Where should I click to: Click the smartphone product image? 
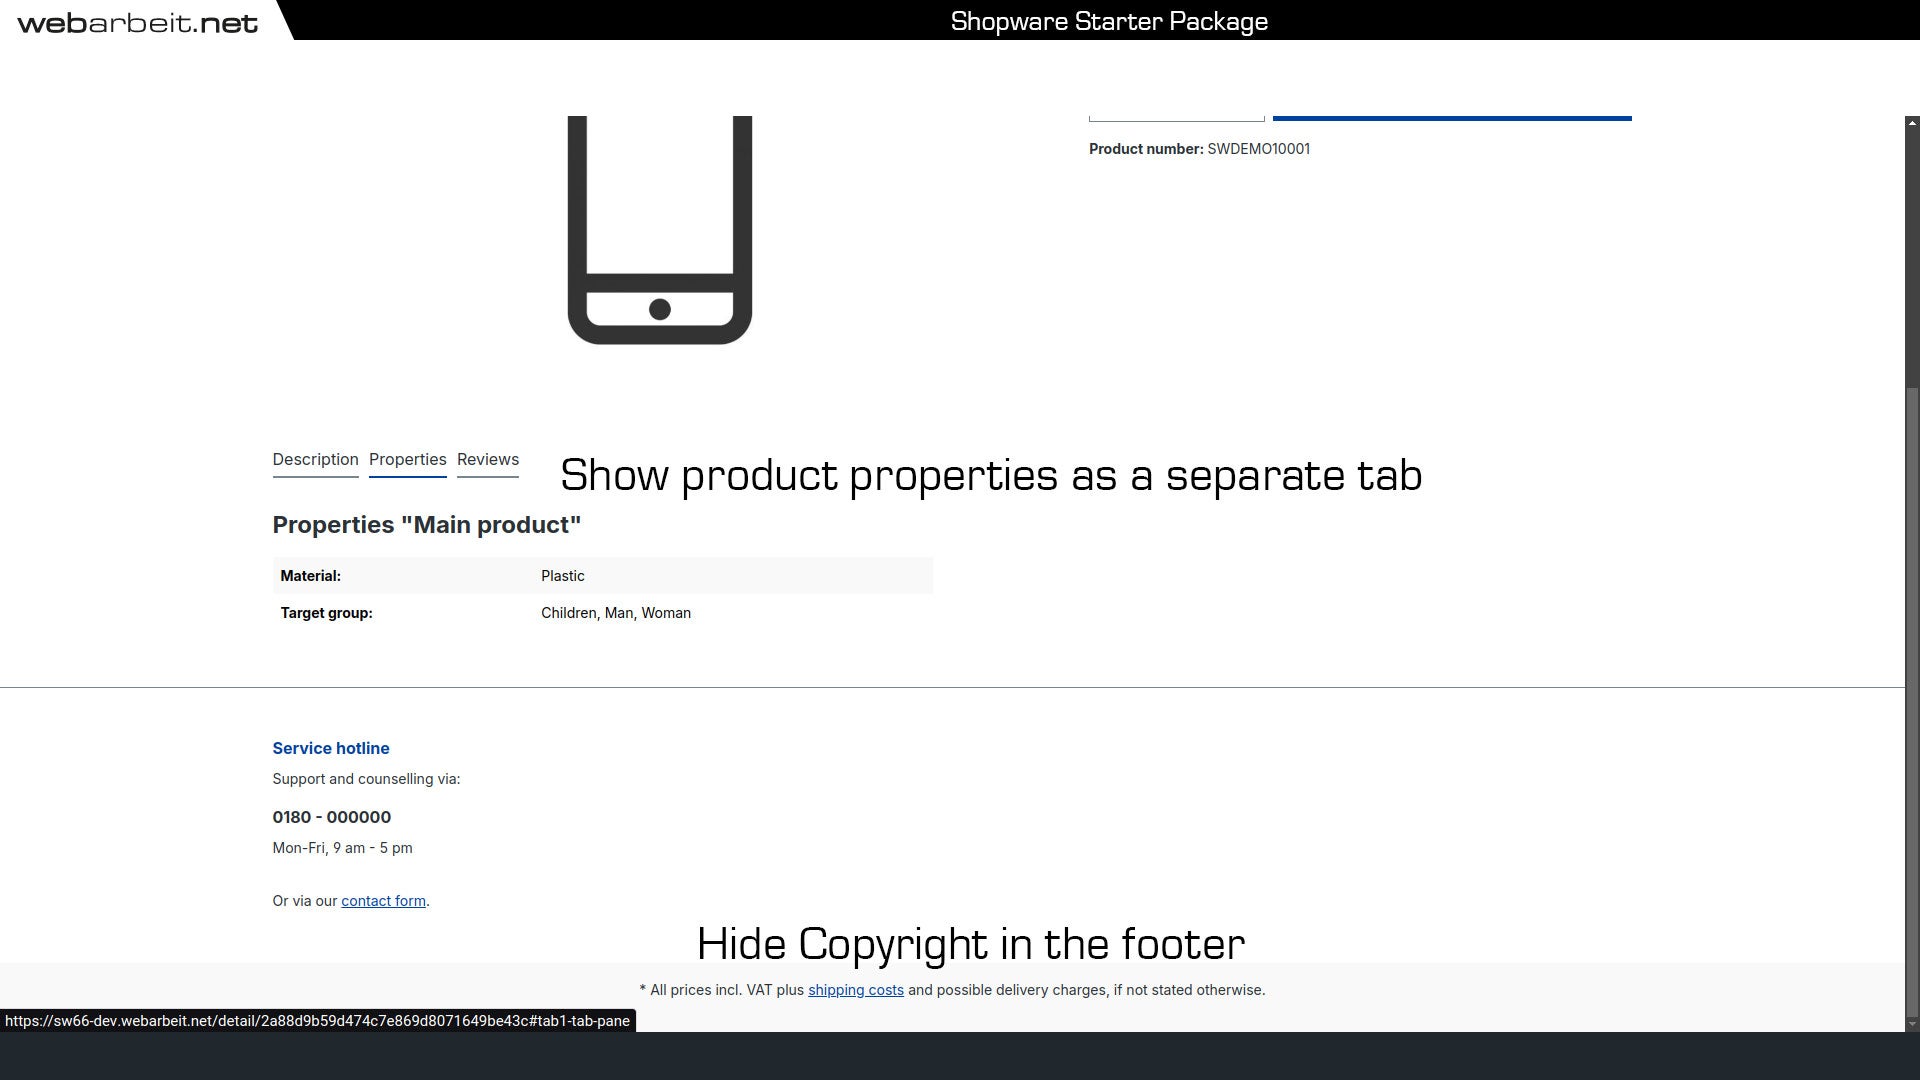660,230
